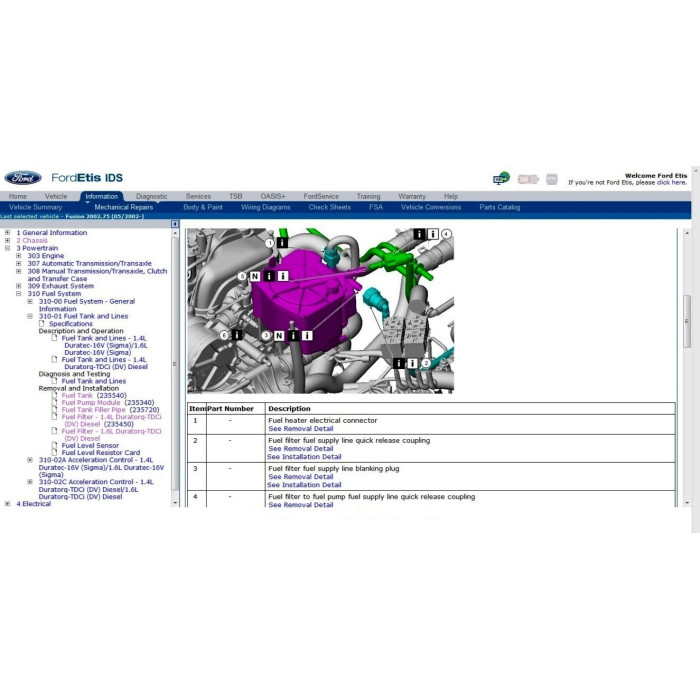
Task: Click the vehicle connection monitor icon
Action: click(x=501, y=178)
